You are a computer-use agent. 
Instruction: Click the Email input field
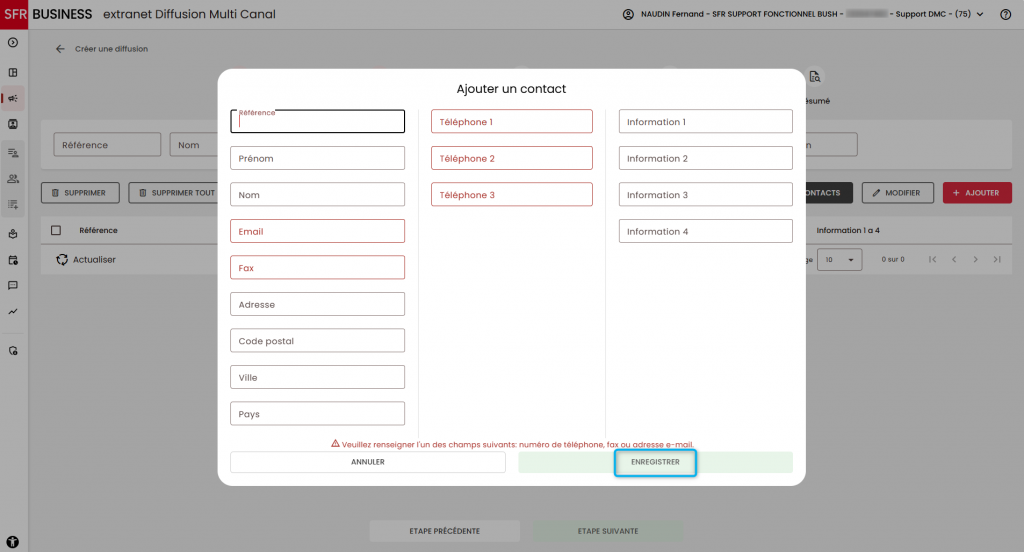[317, 231]
